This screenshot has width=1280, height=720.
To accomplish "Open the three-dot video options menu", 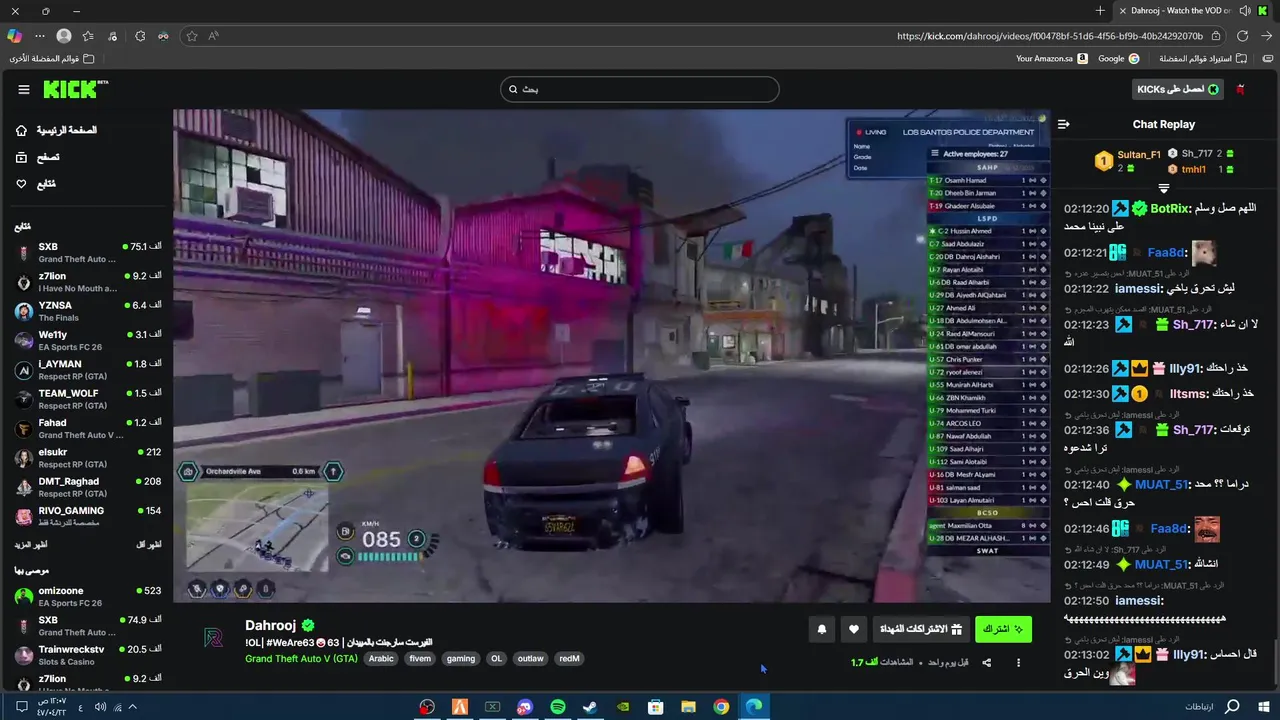I will (x=1019, y=662).
